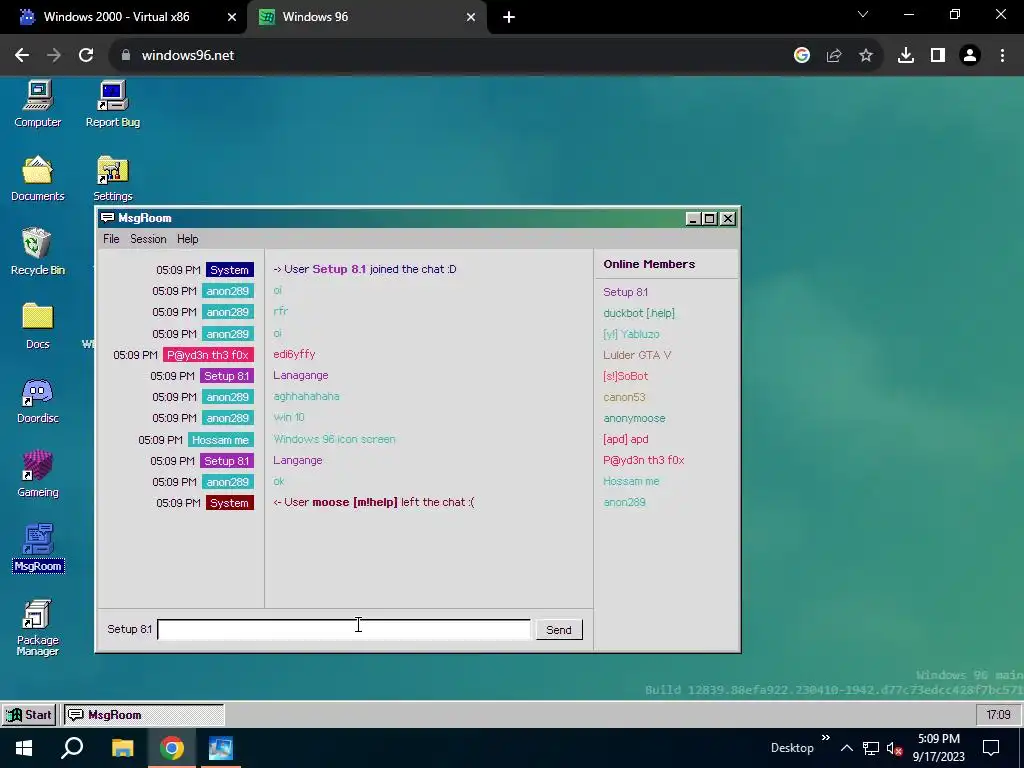
Task: Select the Recycle Bin icon
Action: (x=37, y=251)
